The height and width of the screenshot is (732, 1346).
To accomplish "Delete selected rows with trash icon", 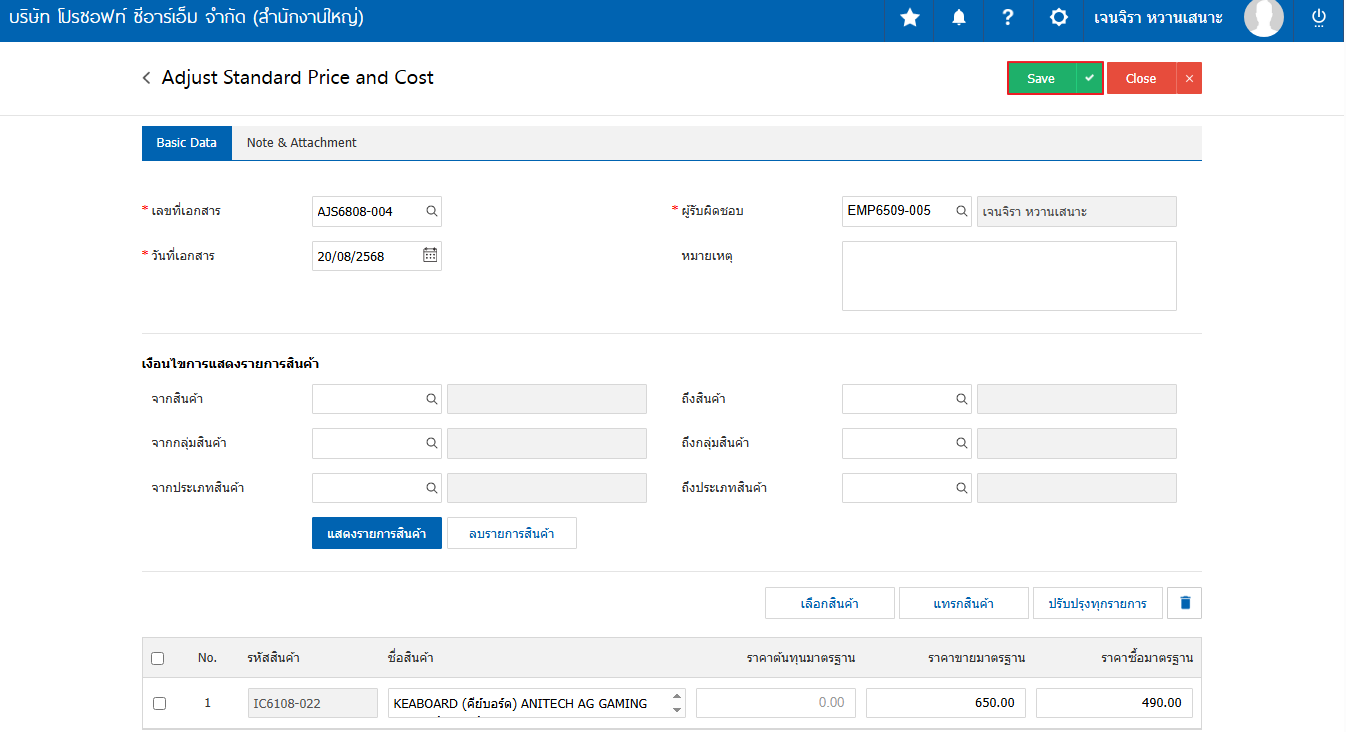I will pos(1185,603).
